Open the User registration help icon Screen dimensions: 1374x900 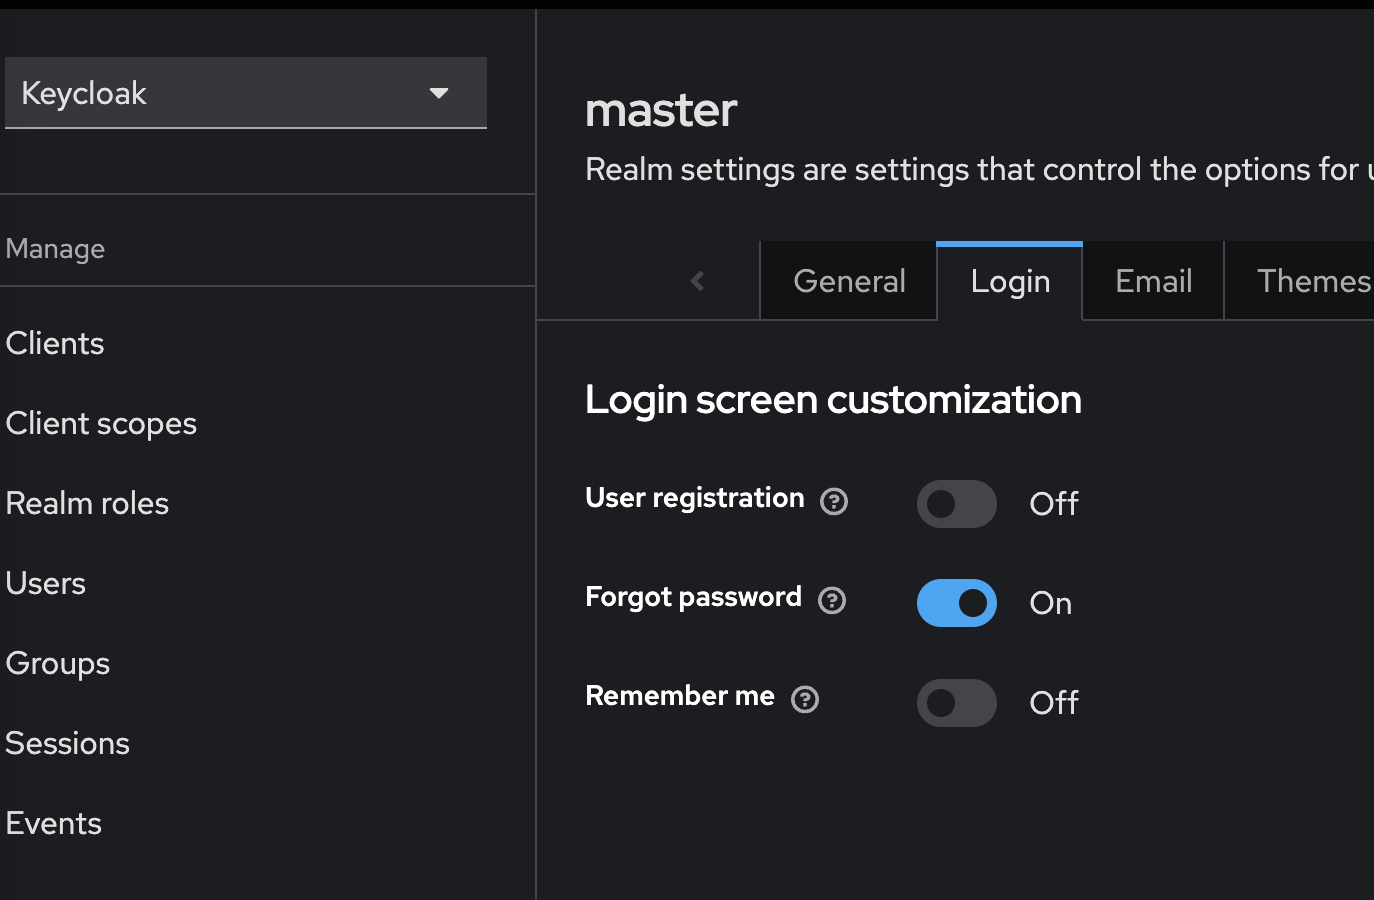coord(834,501)
